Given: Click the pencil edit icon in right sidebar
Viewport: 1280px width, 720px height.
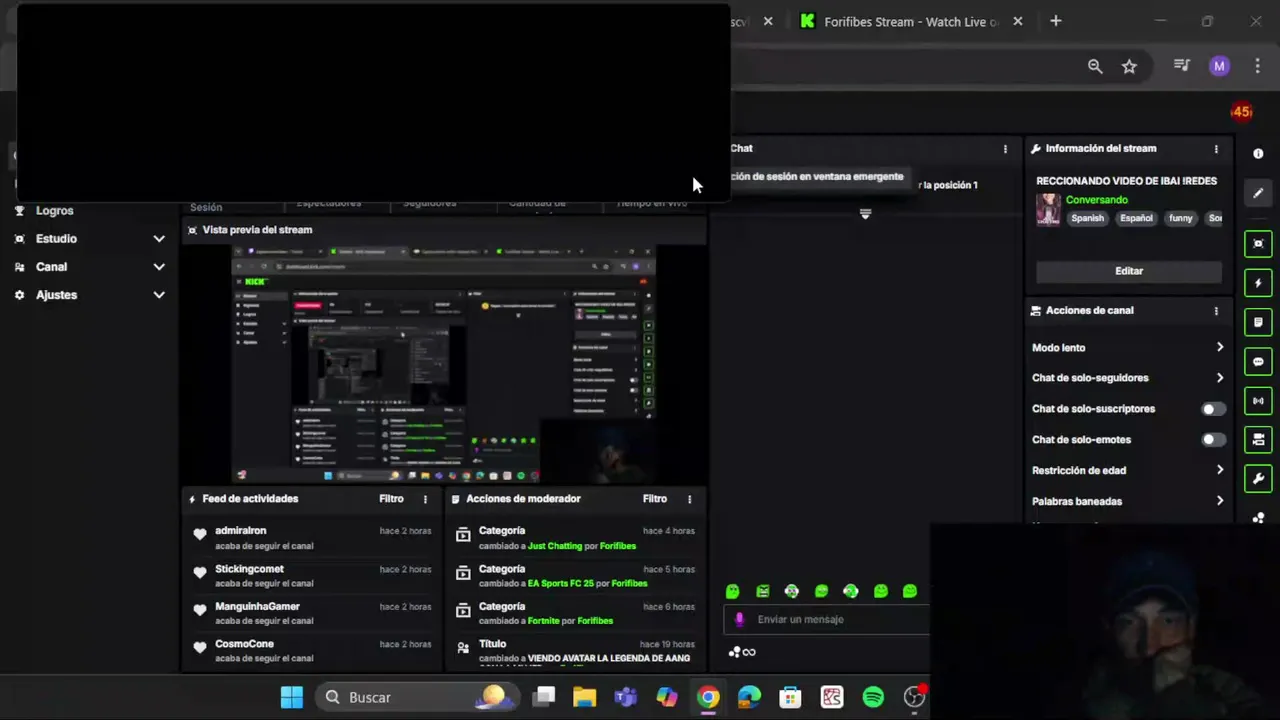Looking at the screenshot, I should (1258, 193).
